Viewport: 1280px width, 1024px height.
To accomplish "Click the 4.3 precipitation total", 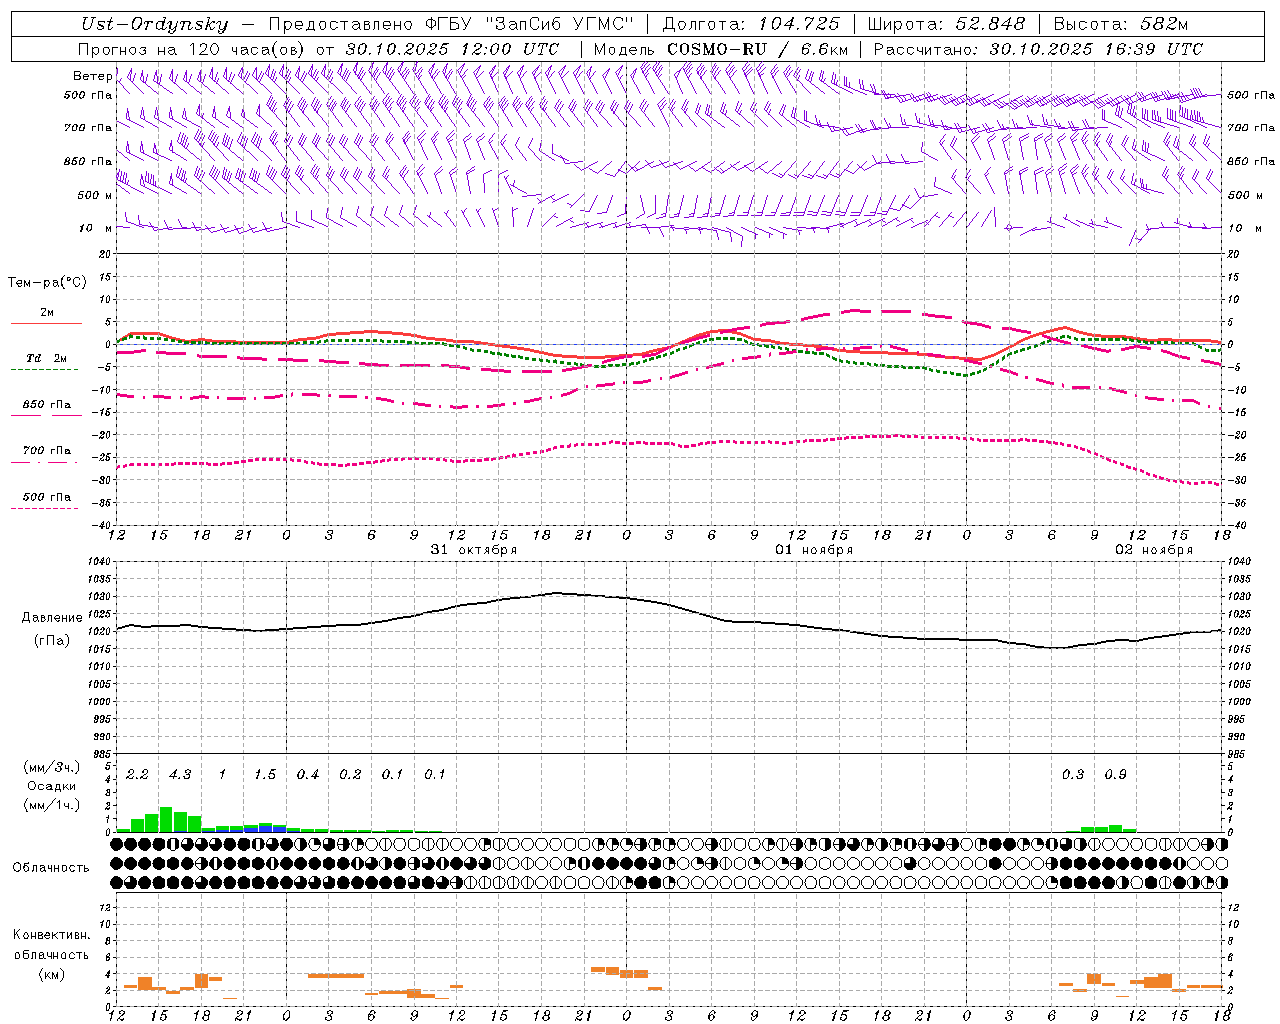I will click(x=180, y=775).
